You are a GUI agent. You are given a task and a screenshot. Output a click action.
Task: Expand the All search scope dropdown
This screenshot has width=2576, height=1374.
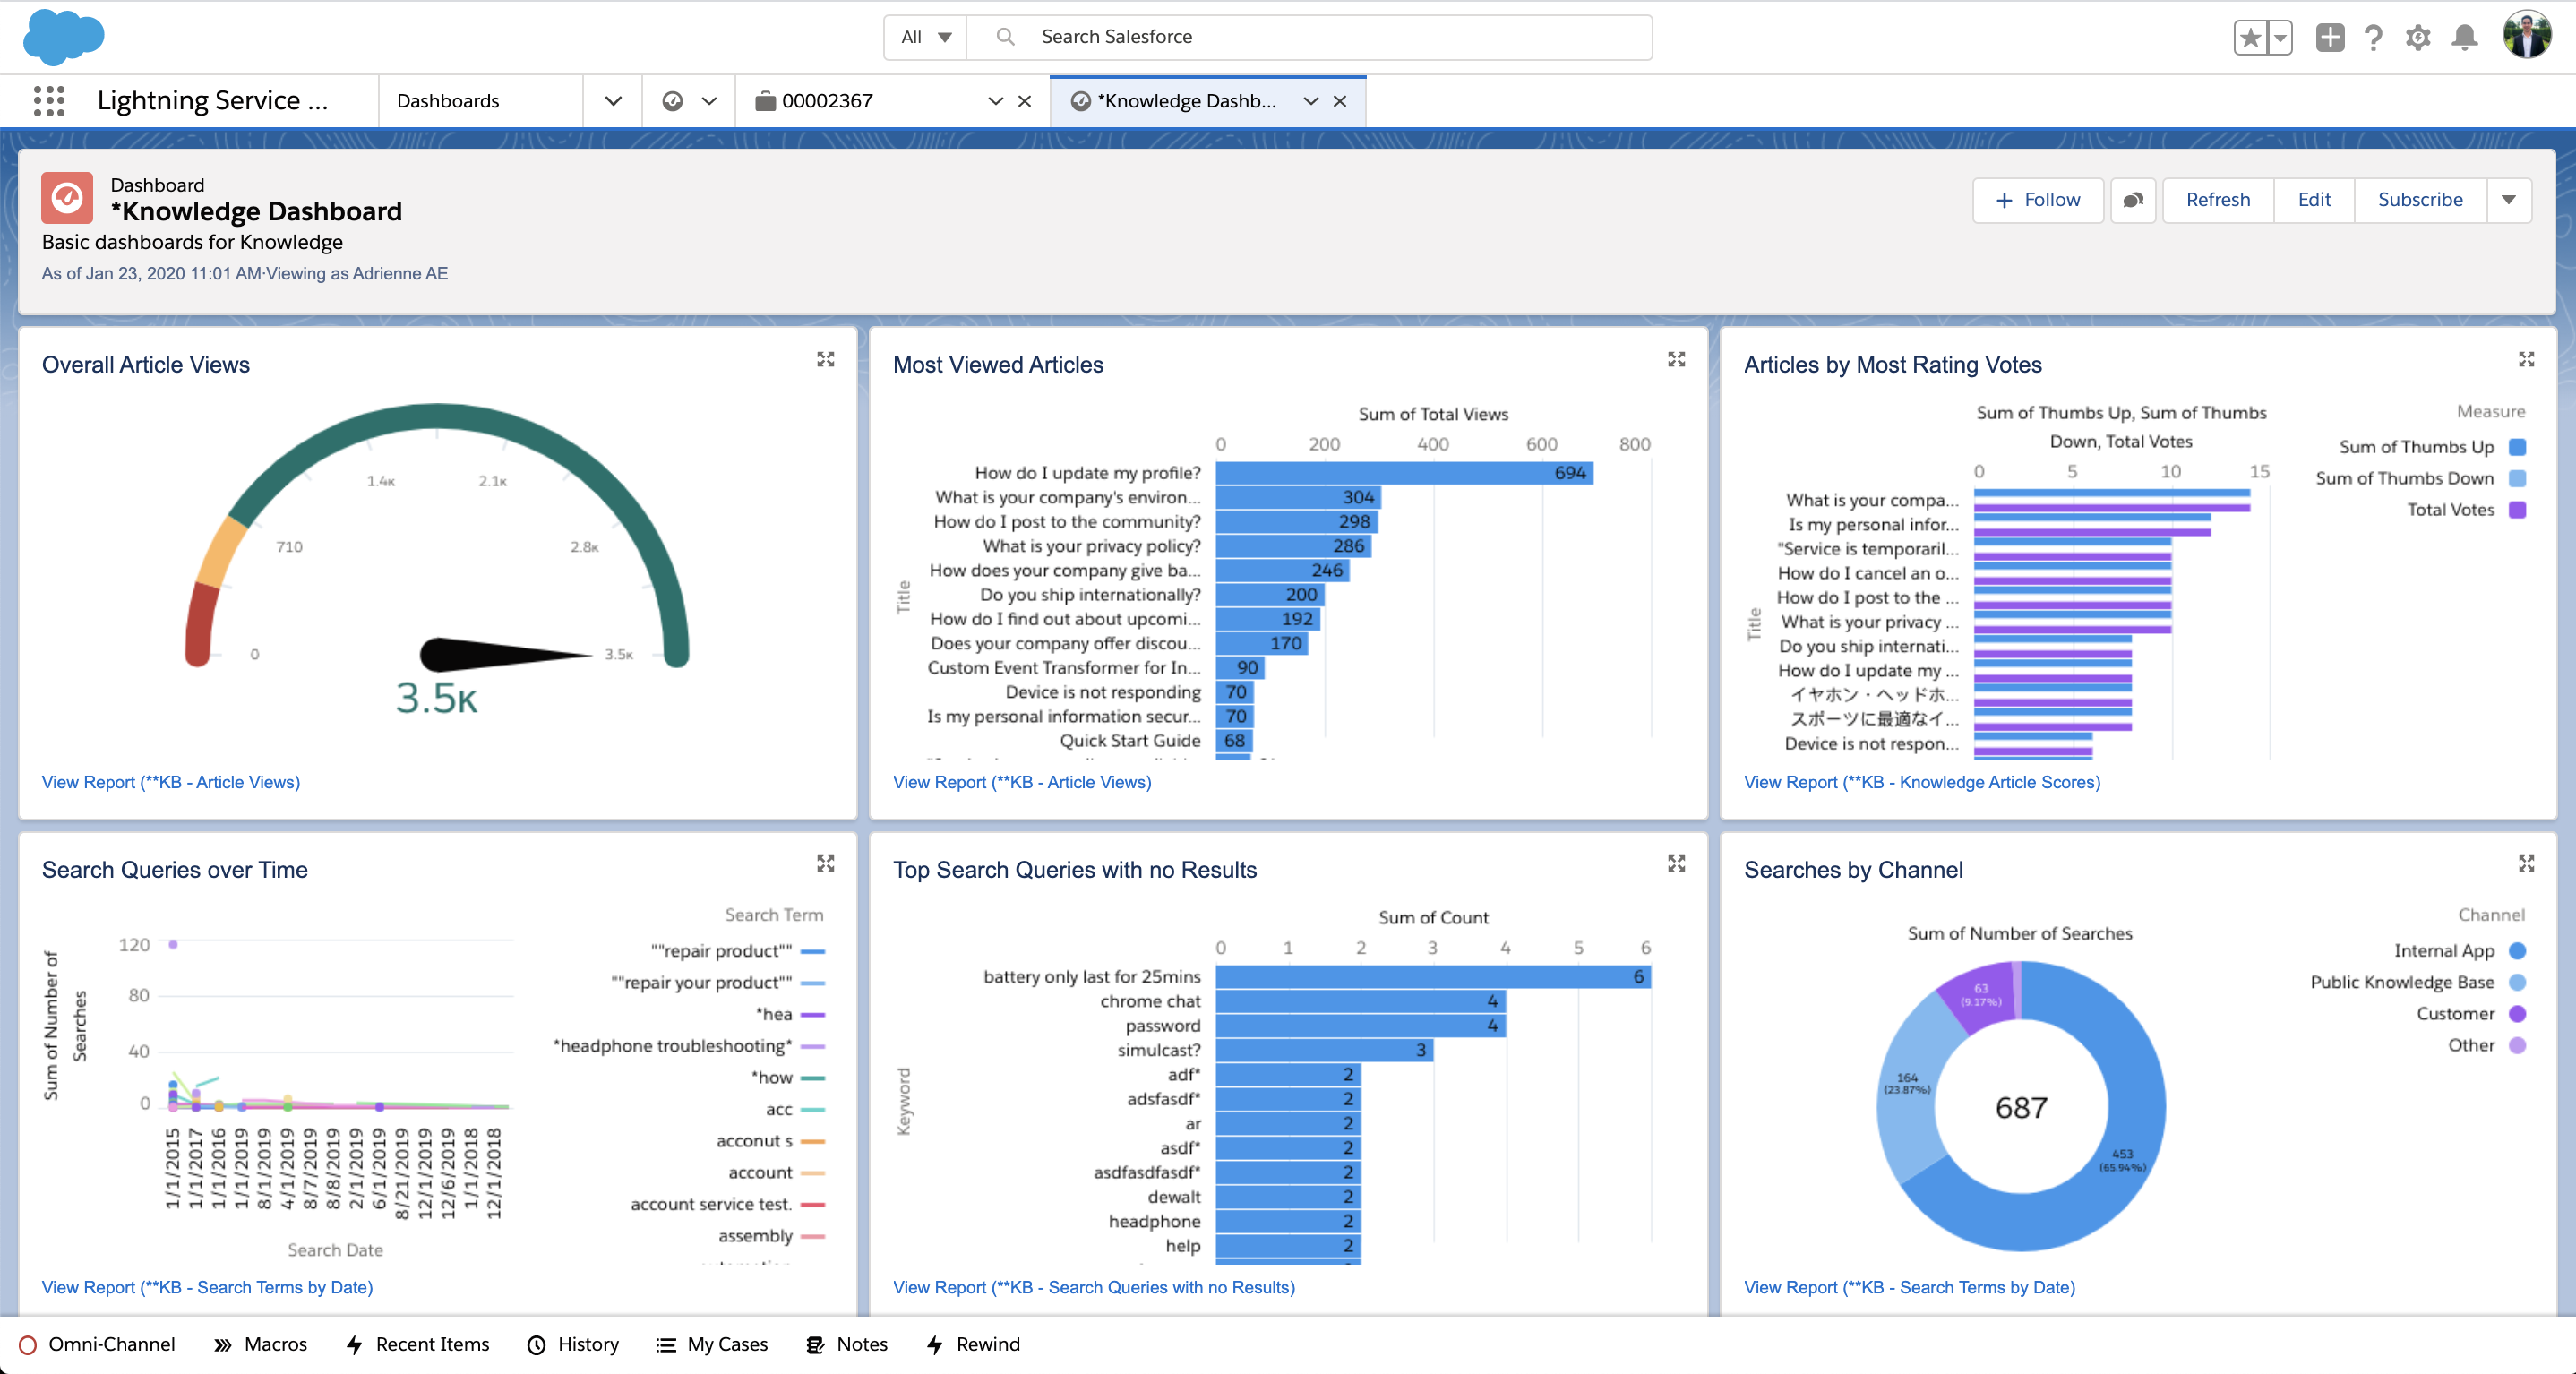pyautogui.click(x=925, y=37)
